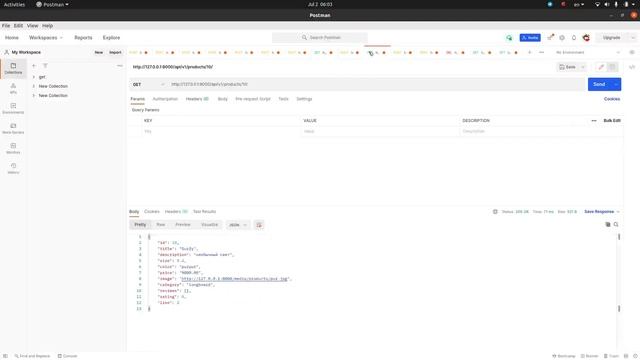The height and width of the screenshot is (360, 640).
Task: Click the pencil edit icon beside Save
Action: click(601, 67)
